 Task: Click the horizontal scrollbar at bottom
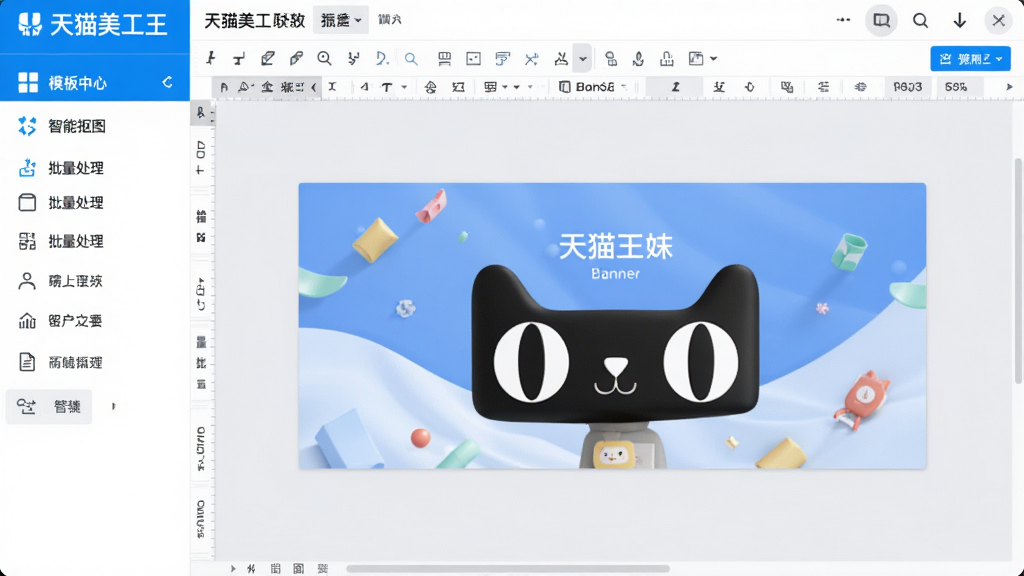coord(507,569)
